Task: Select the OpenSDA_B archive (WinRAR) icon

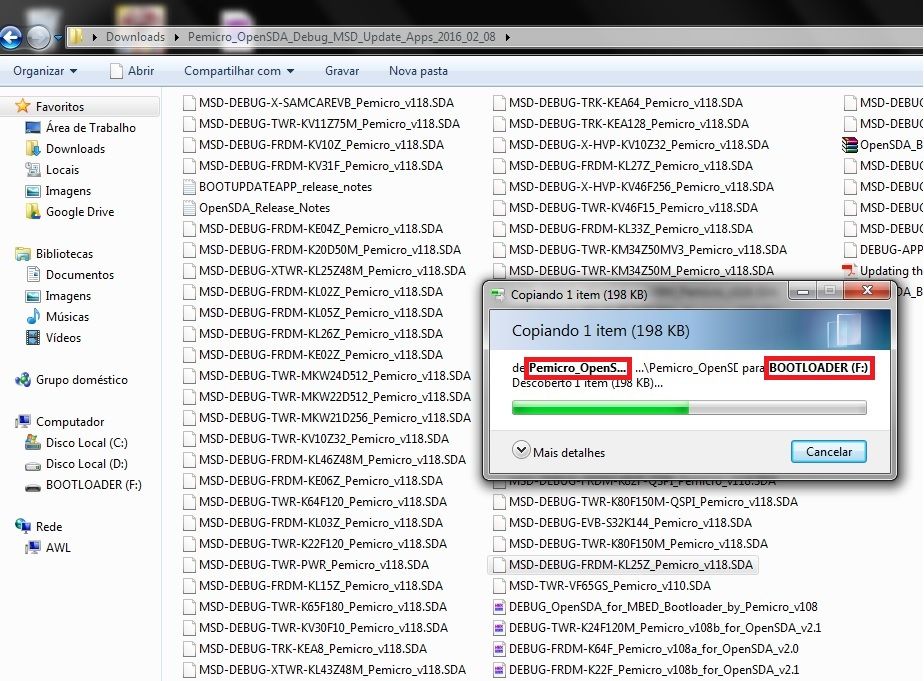Action: [850, 145]
